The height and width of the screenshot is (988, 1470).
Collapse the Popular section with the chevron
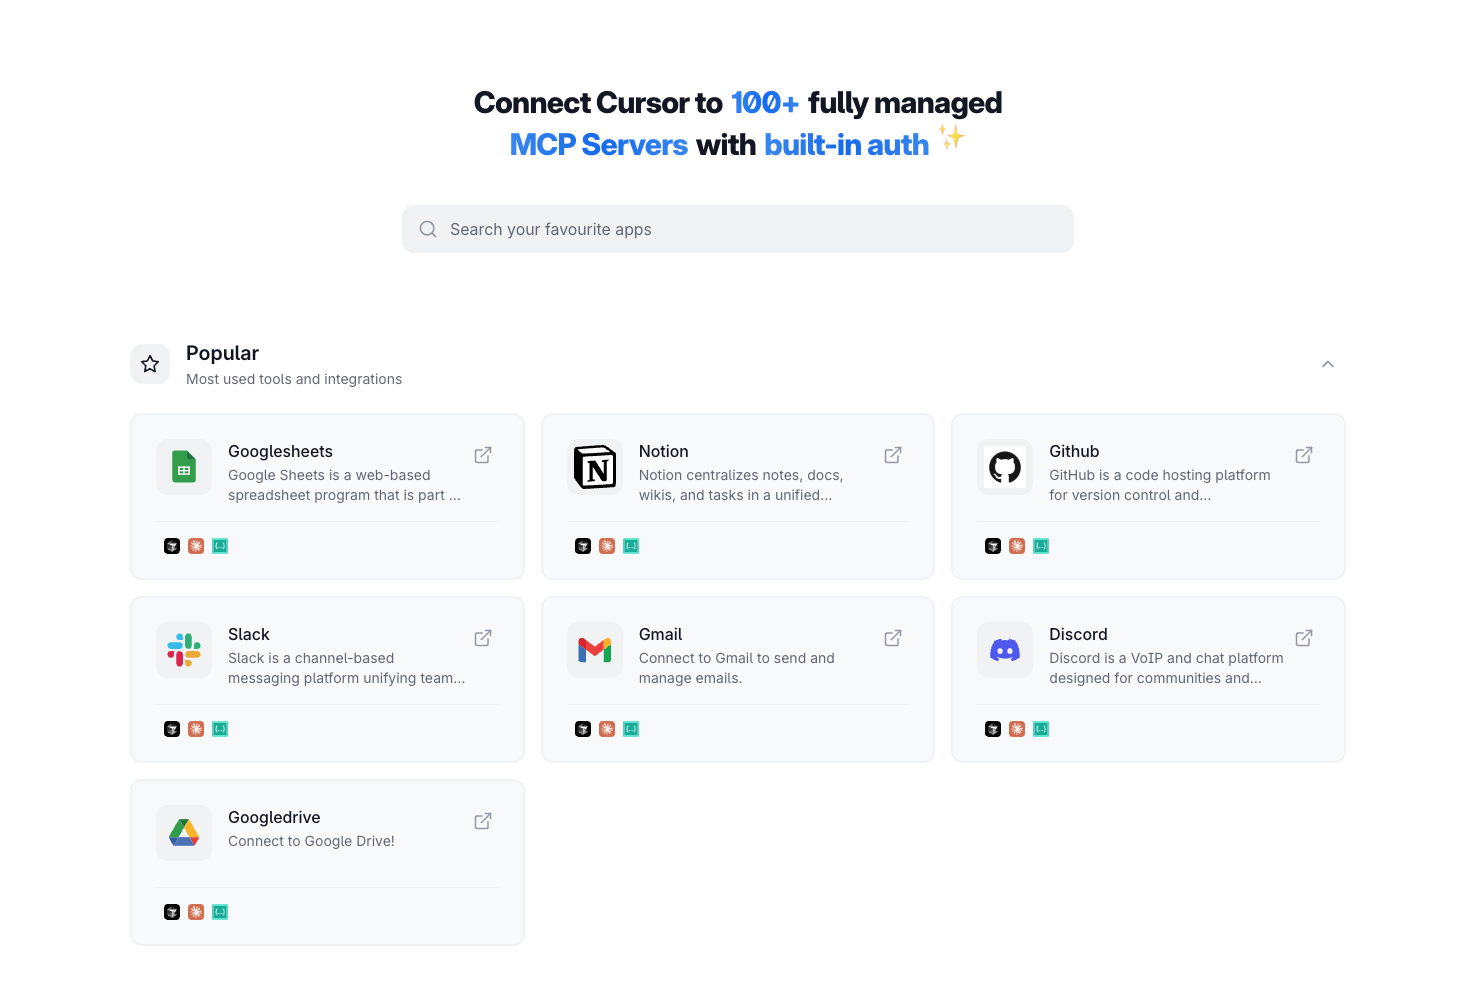click(1328, 364)
